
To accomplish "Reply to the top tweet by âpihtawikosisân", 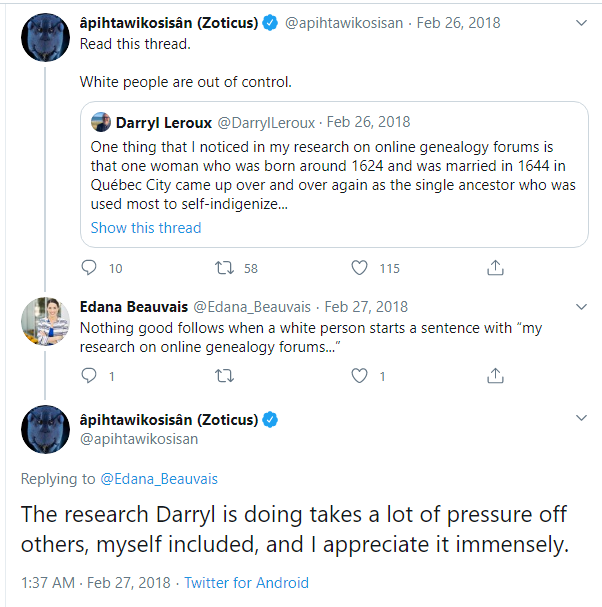I will pyautogui.click(x=89, y=268).
